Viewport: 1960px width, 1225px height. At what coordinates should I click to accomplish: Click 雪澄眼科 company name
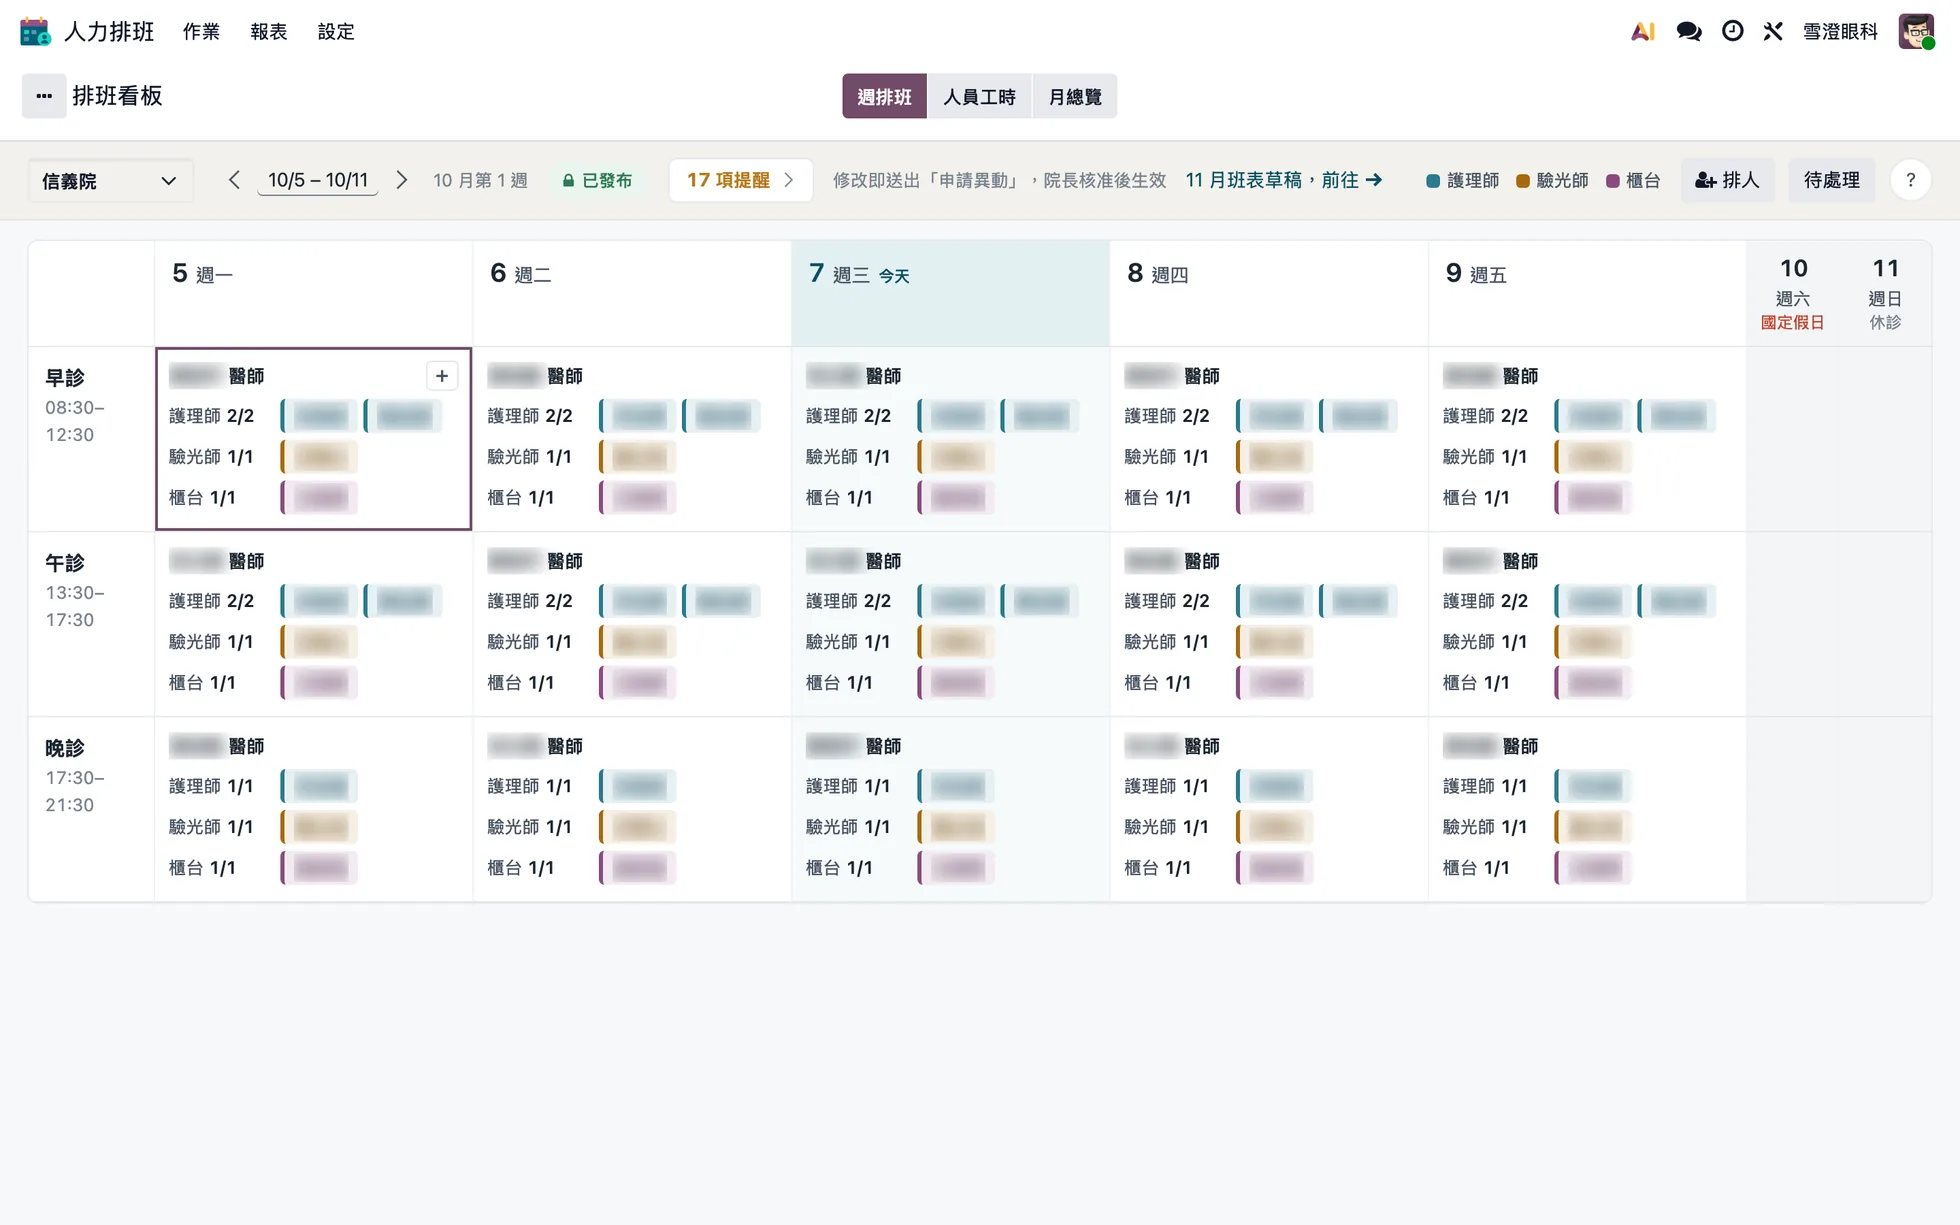[1840, 31]
